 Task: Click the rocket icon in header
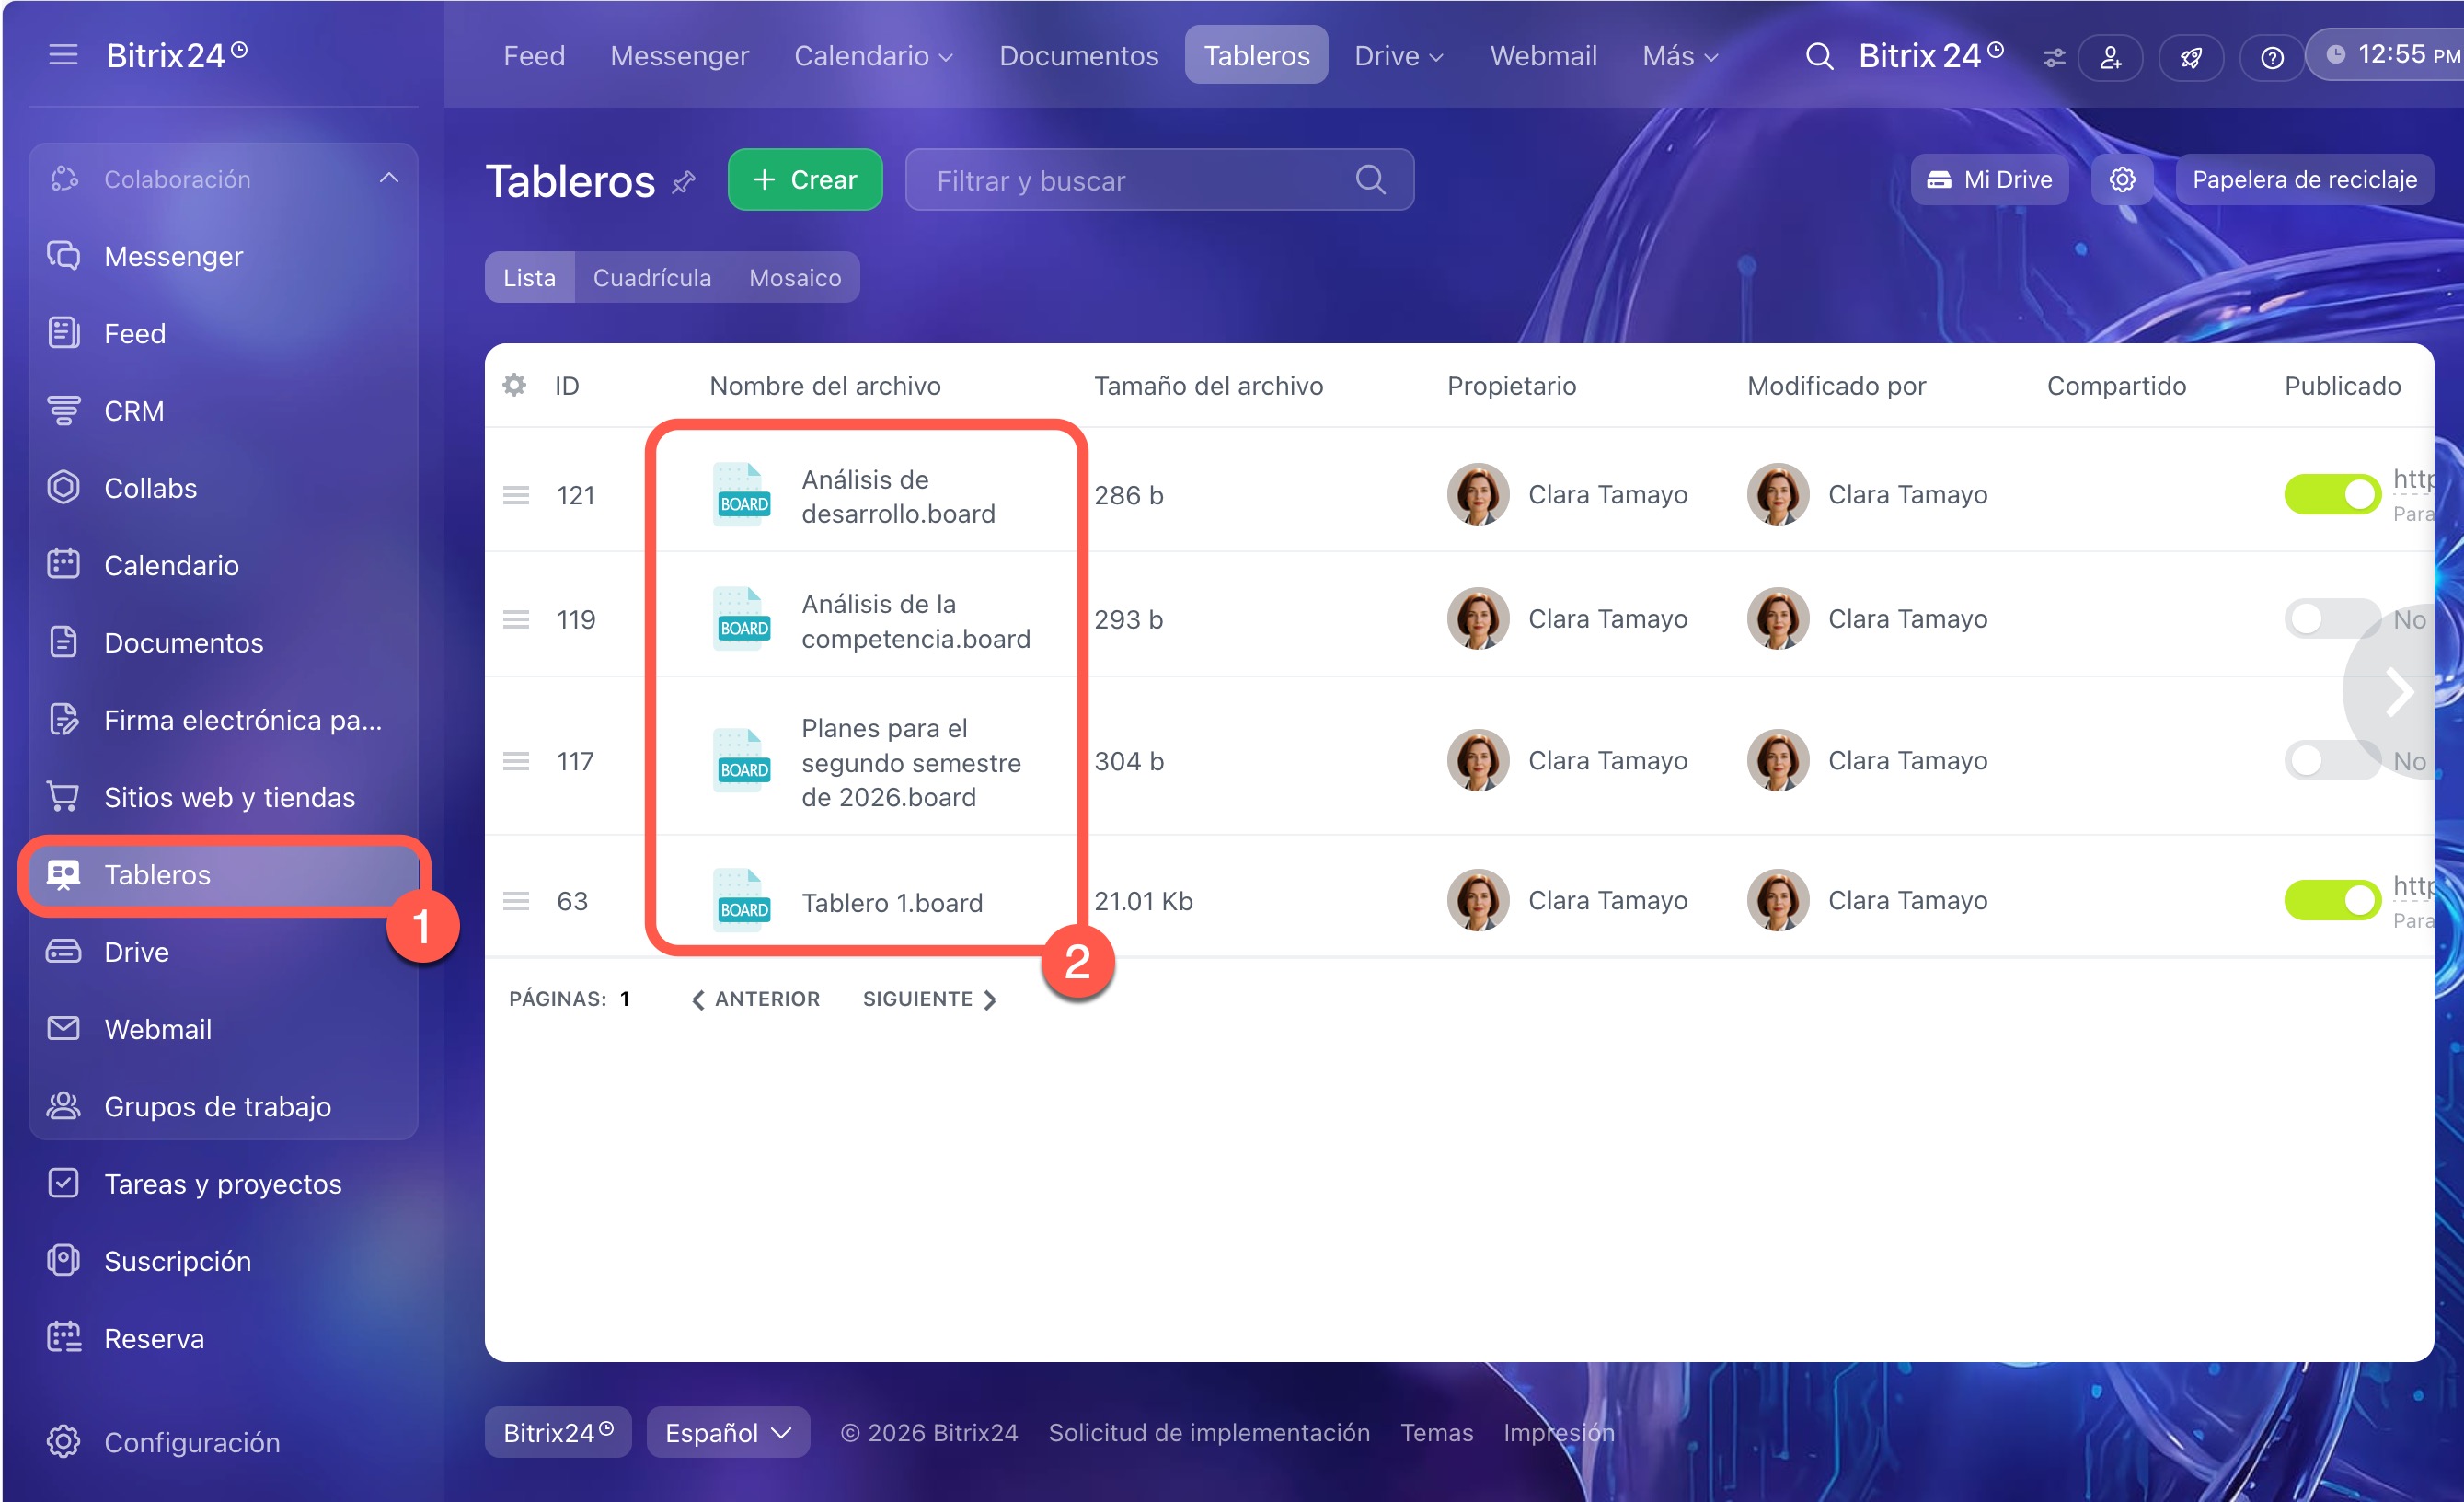2191,57
